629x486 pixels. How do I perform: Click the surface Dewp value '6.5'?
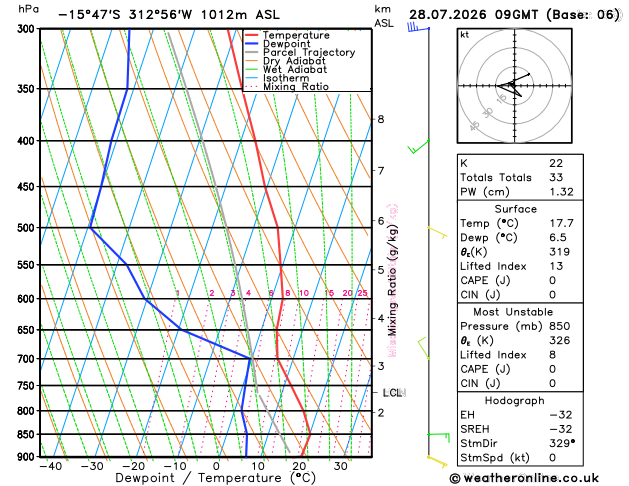558,237
